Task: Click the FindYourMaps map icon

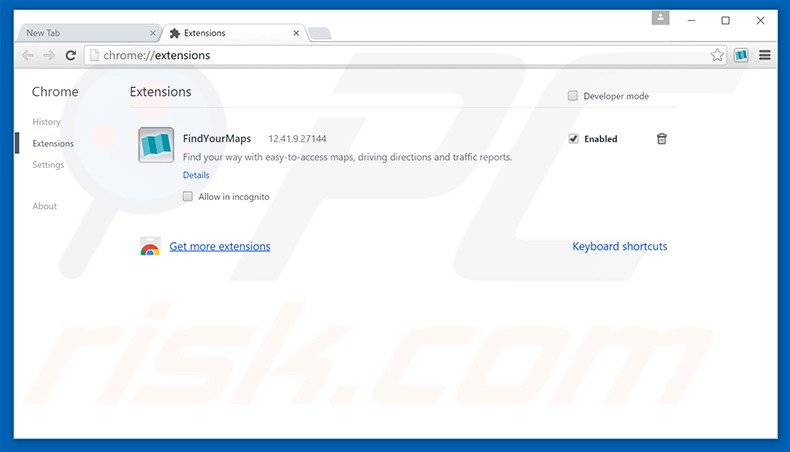Action: [156, 145]
